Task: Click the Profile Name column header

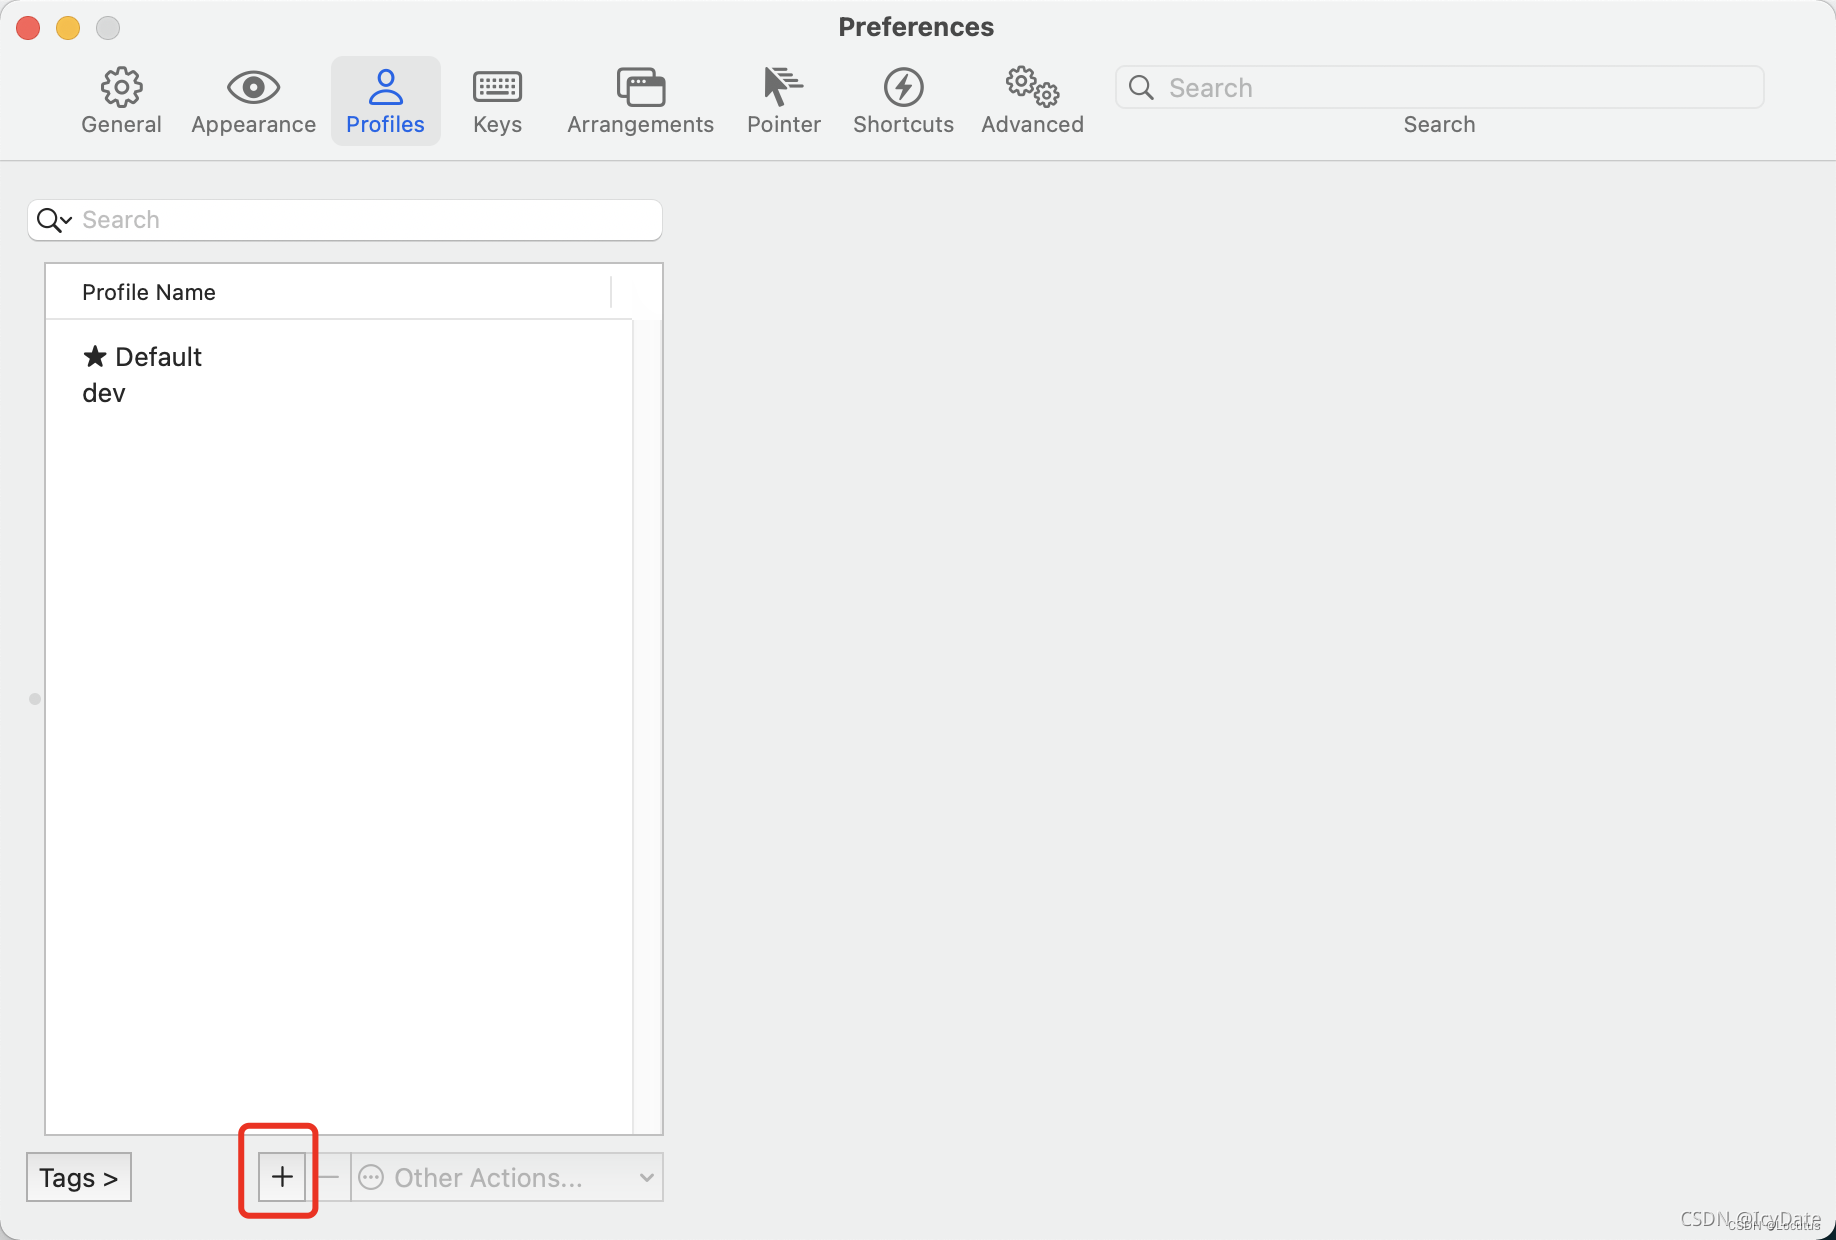Action: tap(328, 292)
